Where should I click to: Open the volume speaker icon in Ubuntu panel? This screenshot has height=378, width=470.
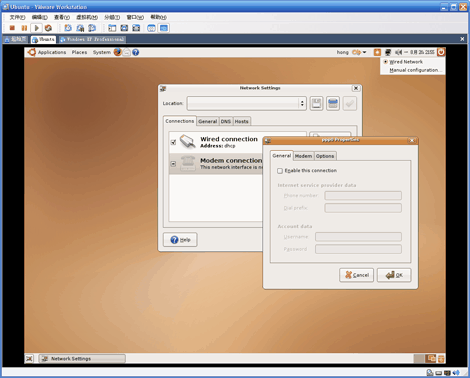pyautogui.click(x=398, y=52)
